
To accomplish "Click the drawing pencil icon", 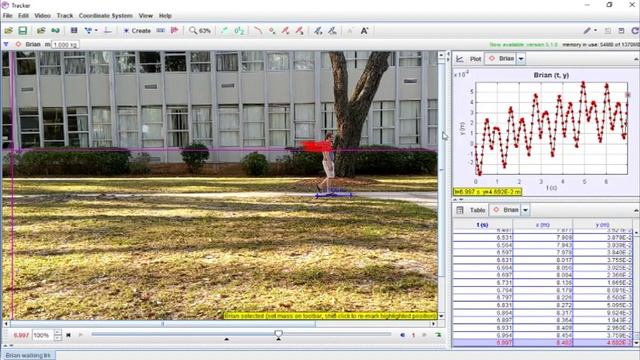I will pyautogui.click(x=587, y=31).
